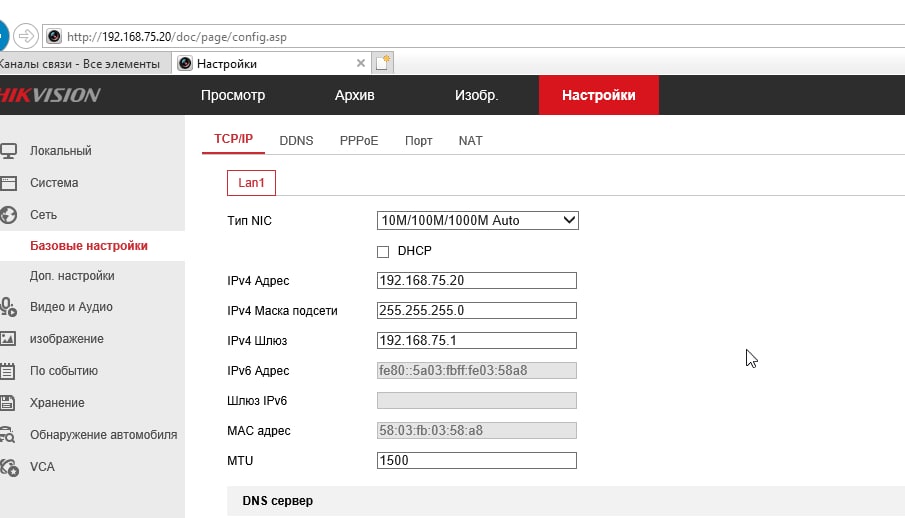The width and height of the screenshot is (905, 518).
Task: Click the Видео и Аудио microphone icon
Action: (x=8, y=307)
